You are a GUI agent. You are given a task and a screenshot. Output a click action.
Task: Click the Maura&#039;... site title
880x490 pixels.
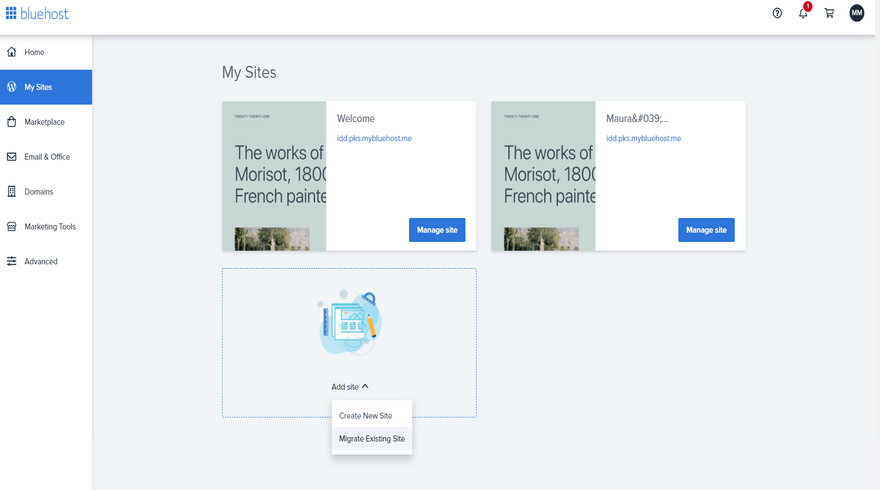(637, 118)
